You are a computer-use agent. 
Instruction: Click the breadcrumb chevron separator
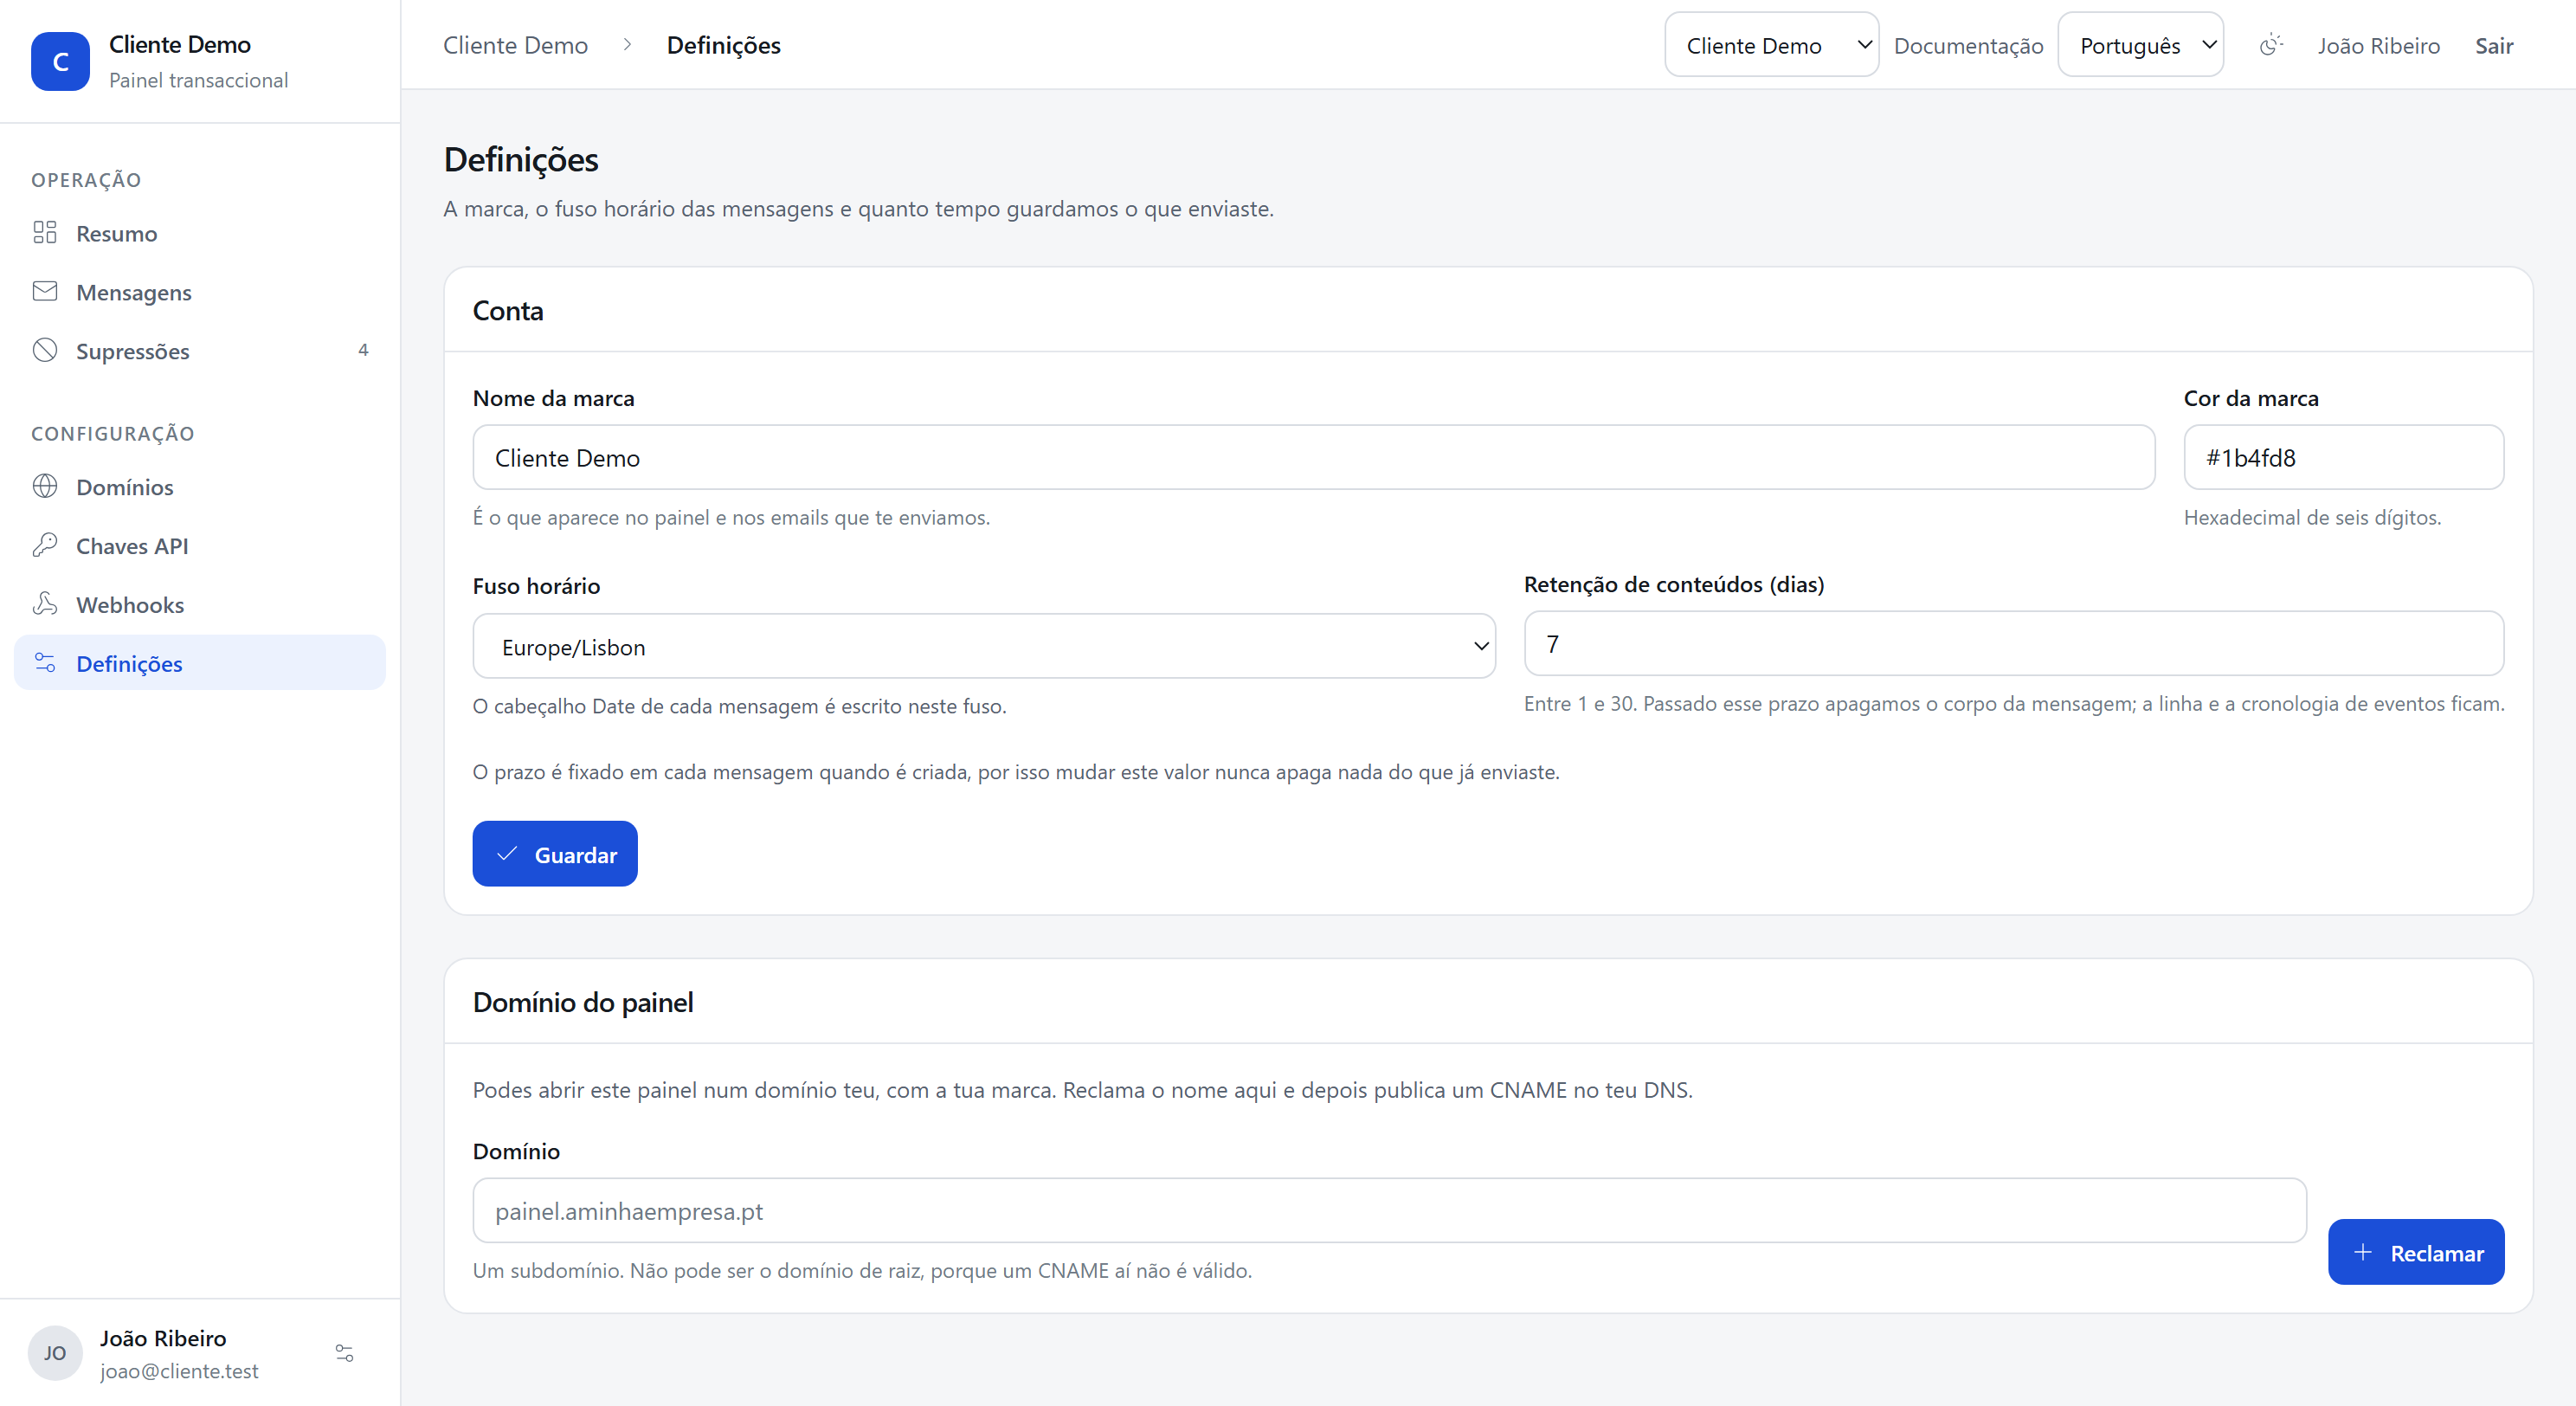627,45
